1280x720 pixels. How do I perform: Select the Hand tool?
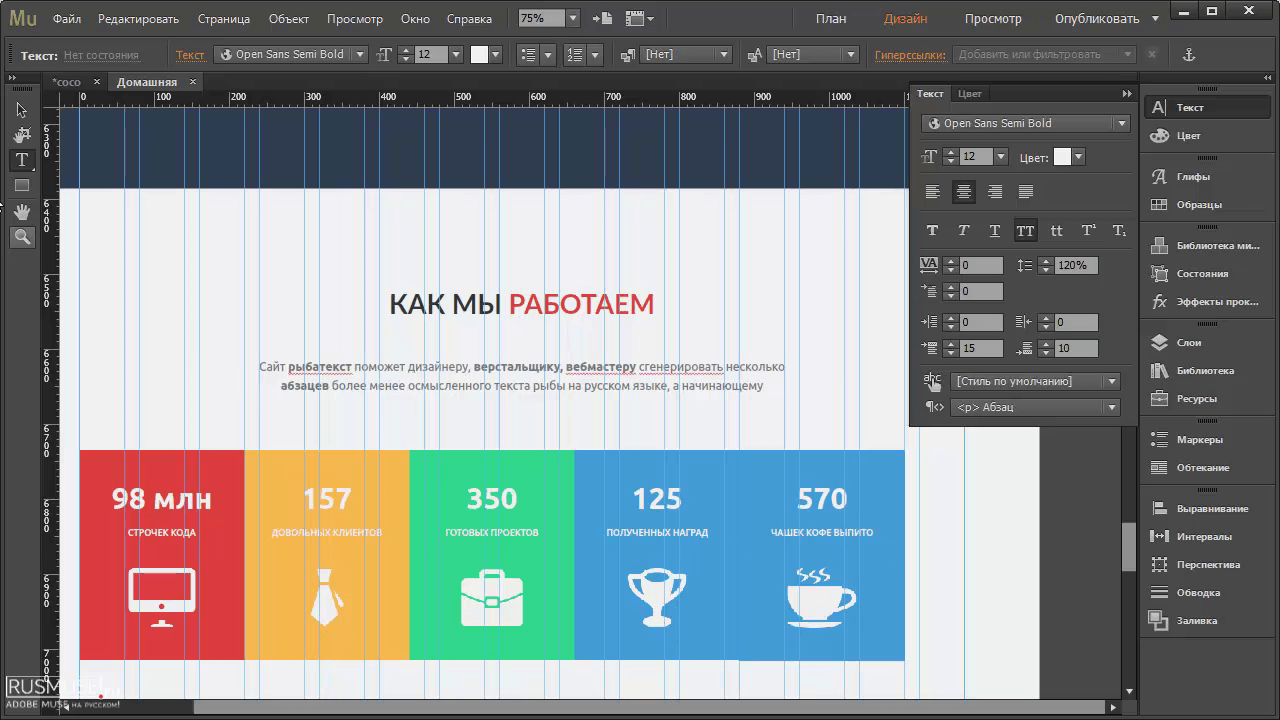(21, 211)
